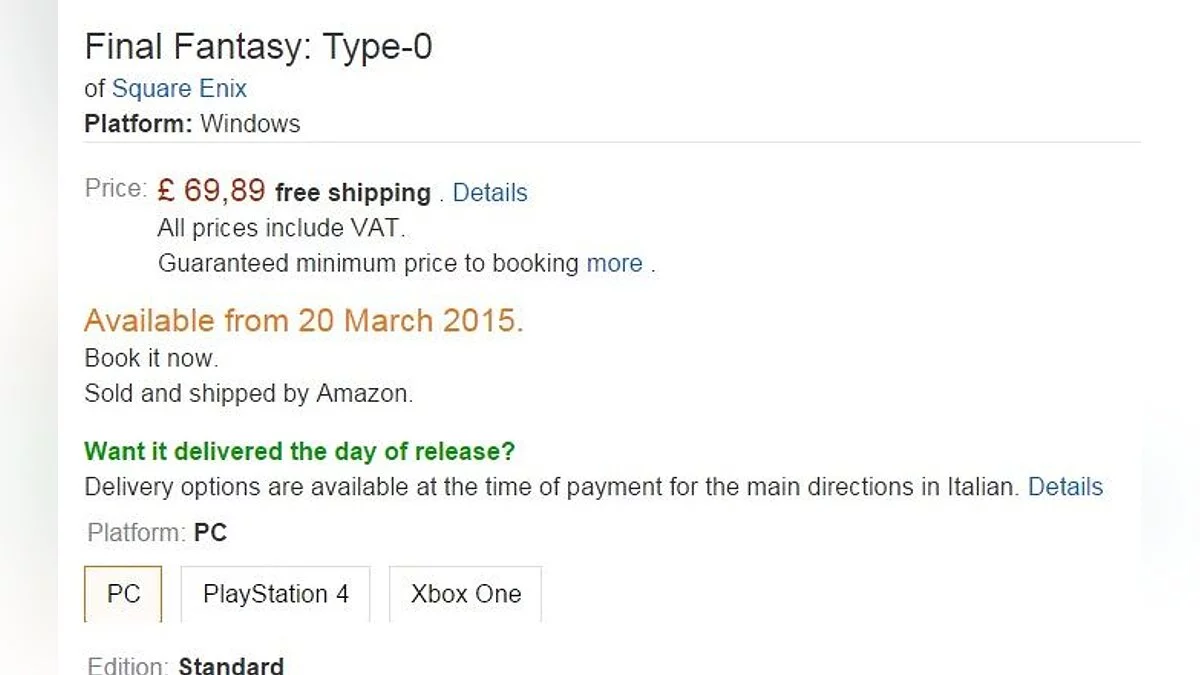Click the 'Platform: Windows' line under publisher
The width and height of the screenshot is (1200, 675).
[x=192, y=124]
